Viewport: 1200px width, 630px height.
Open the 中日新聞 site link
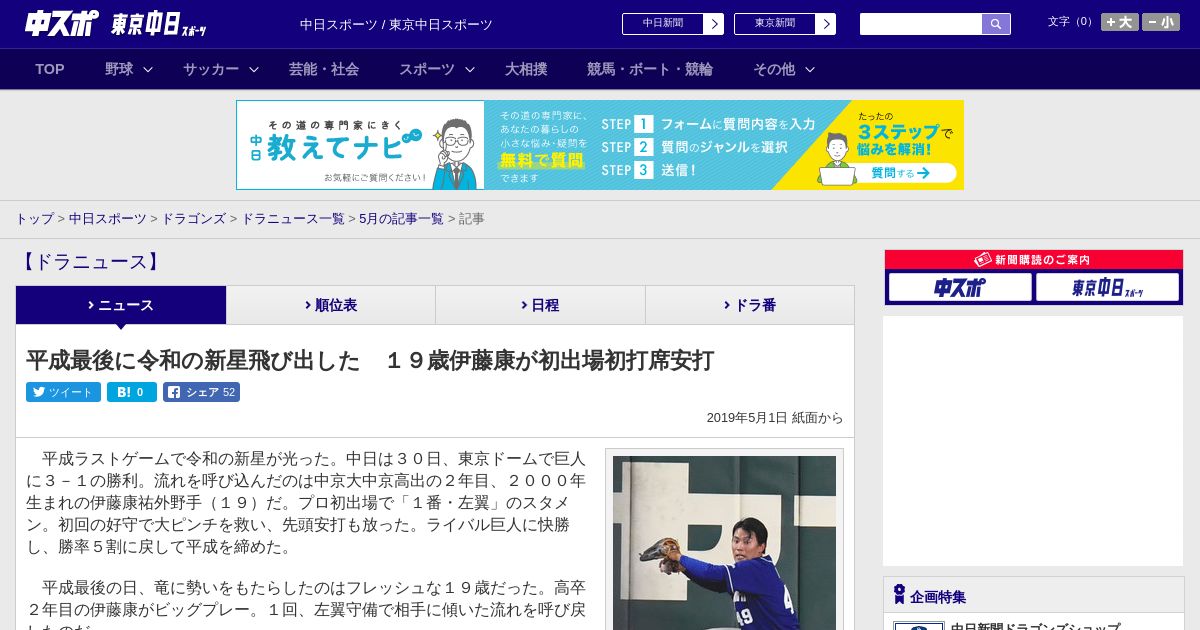[x=673, y=24]
